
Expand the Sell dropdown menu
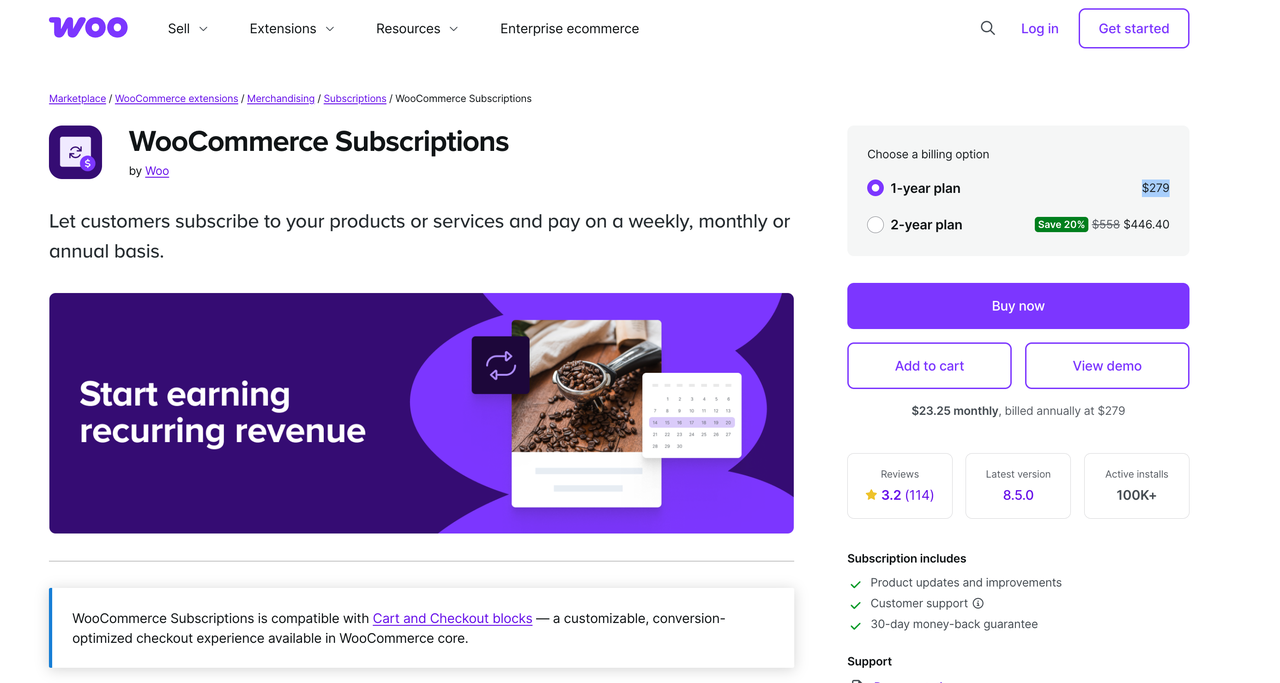click(187, 28)
